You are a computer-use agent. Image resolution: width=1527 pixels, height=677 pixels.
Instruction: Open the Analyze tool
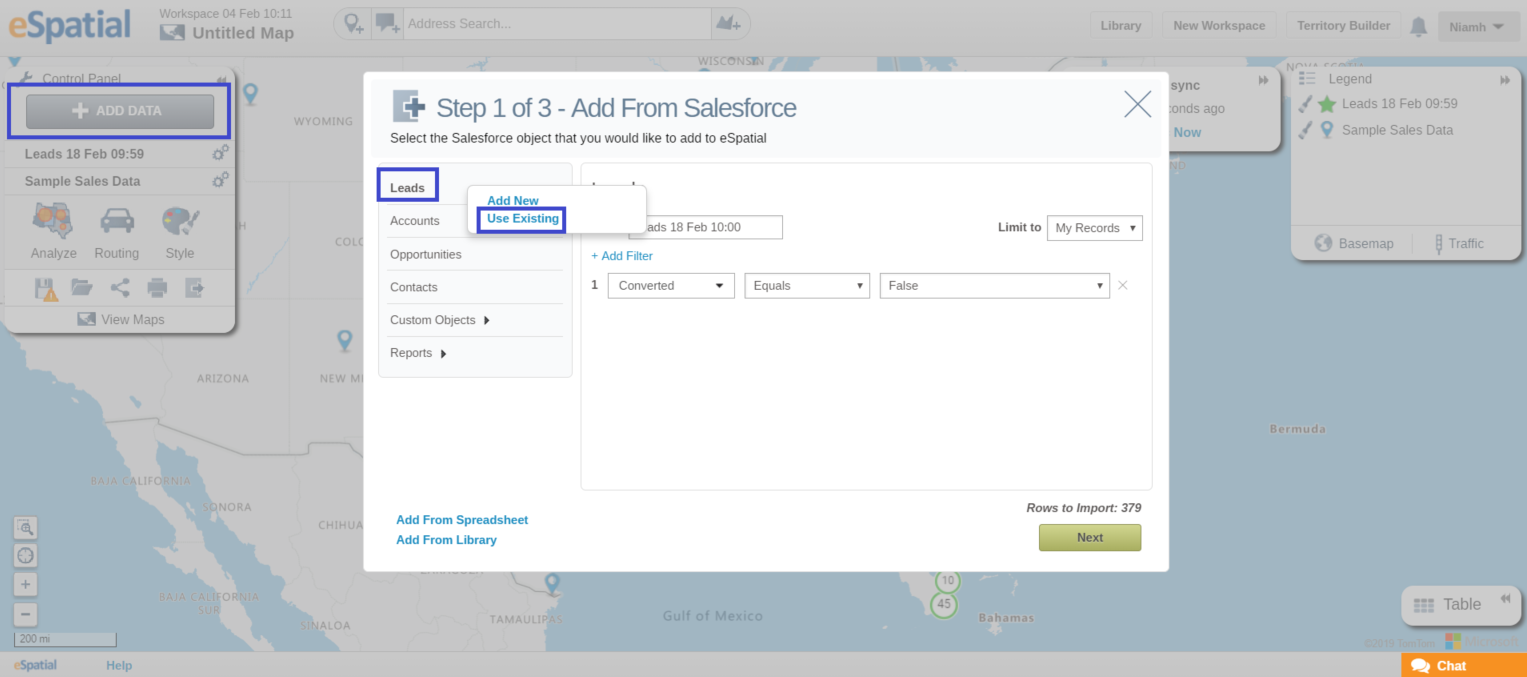click(54, 231)
